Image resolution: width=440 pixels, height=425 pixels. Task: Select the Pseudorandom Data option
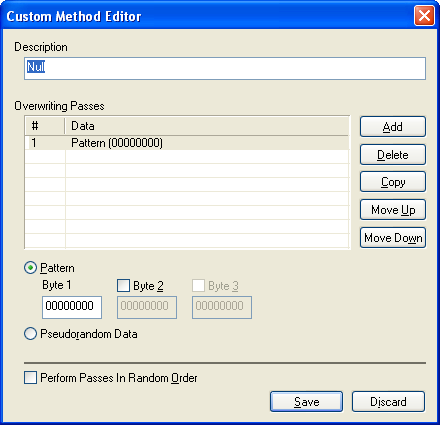coord(30,334)
